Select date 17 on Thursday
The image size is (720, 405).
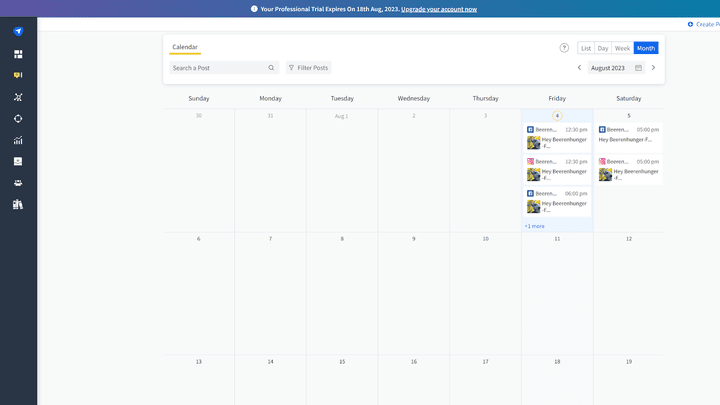click(x=485, y=362)
